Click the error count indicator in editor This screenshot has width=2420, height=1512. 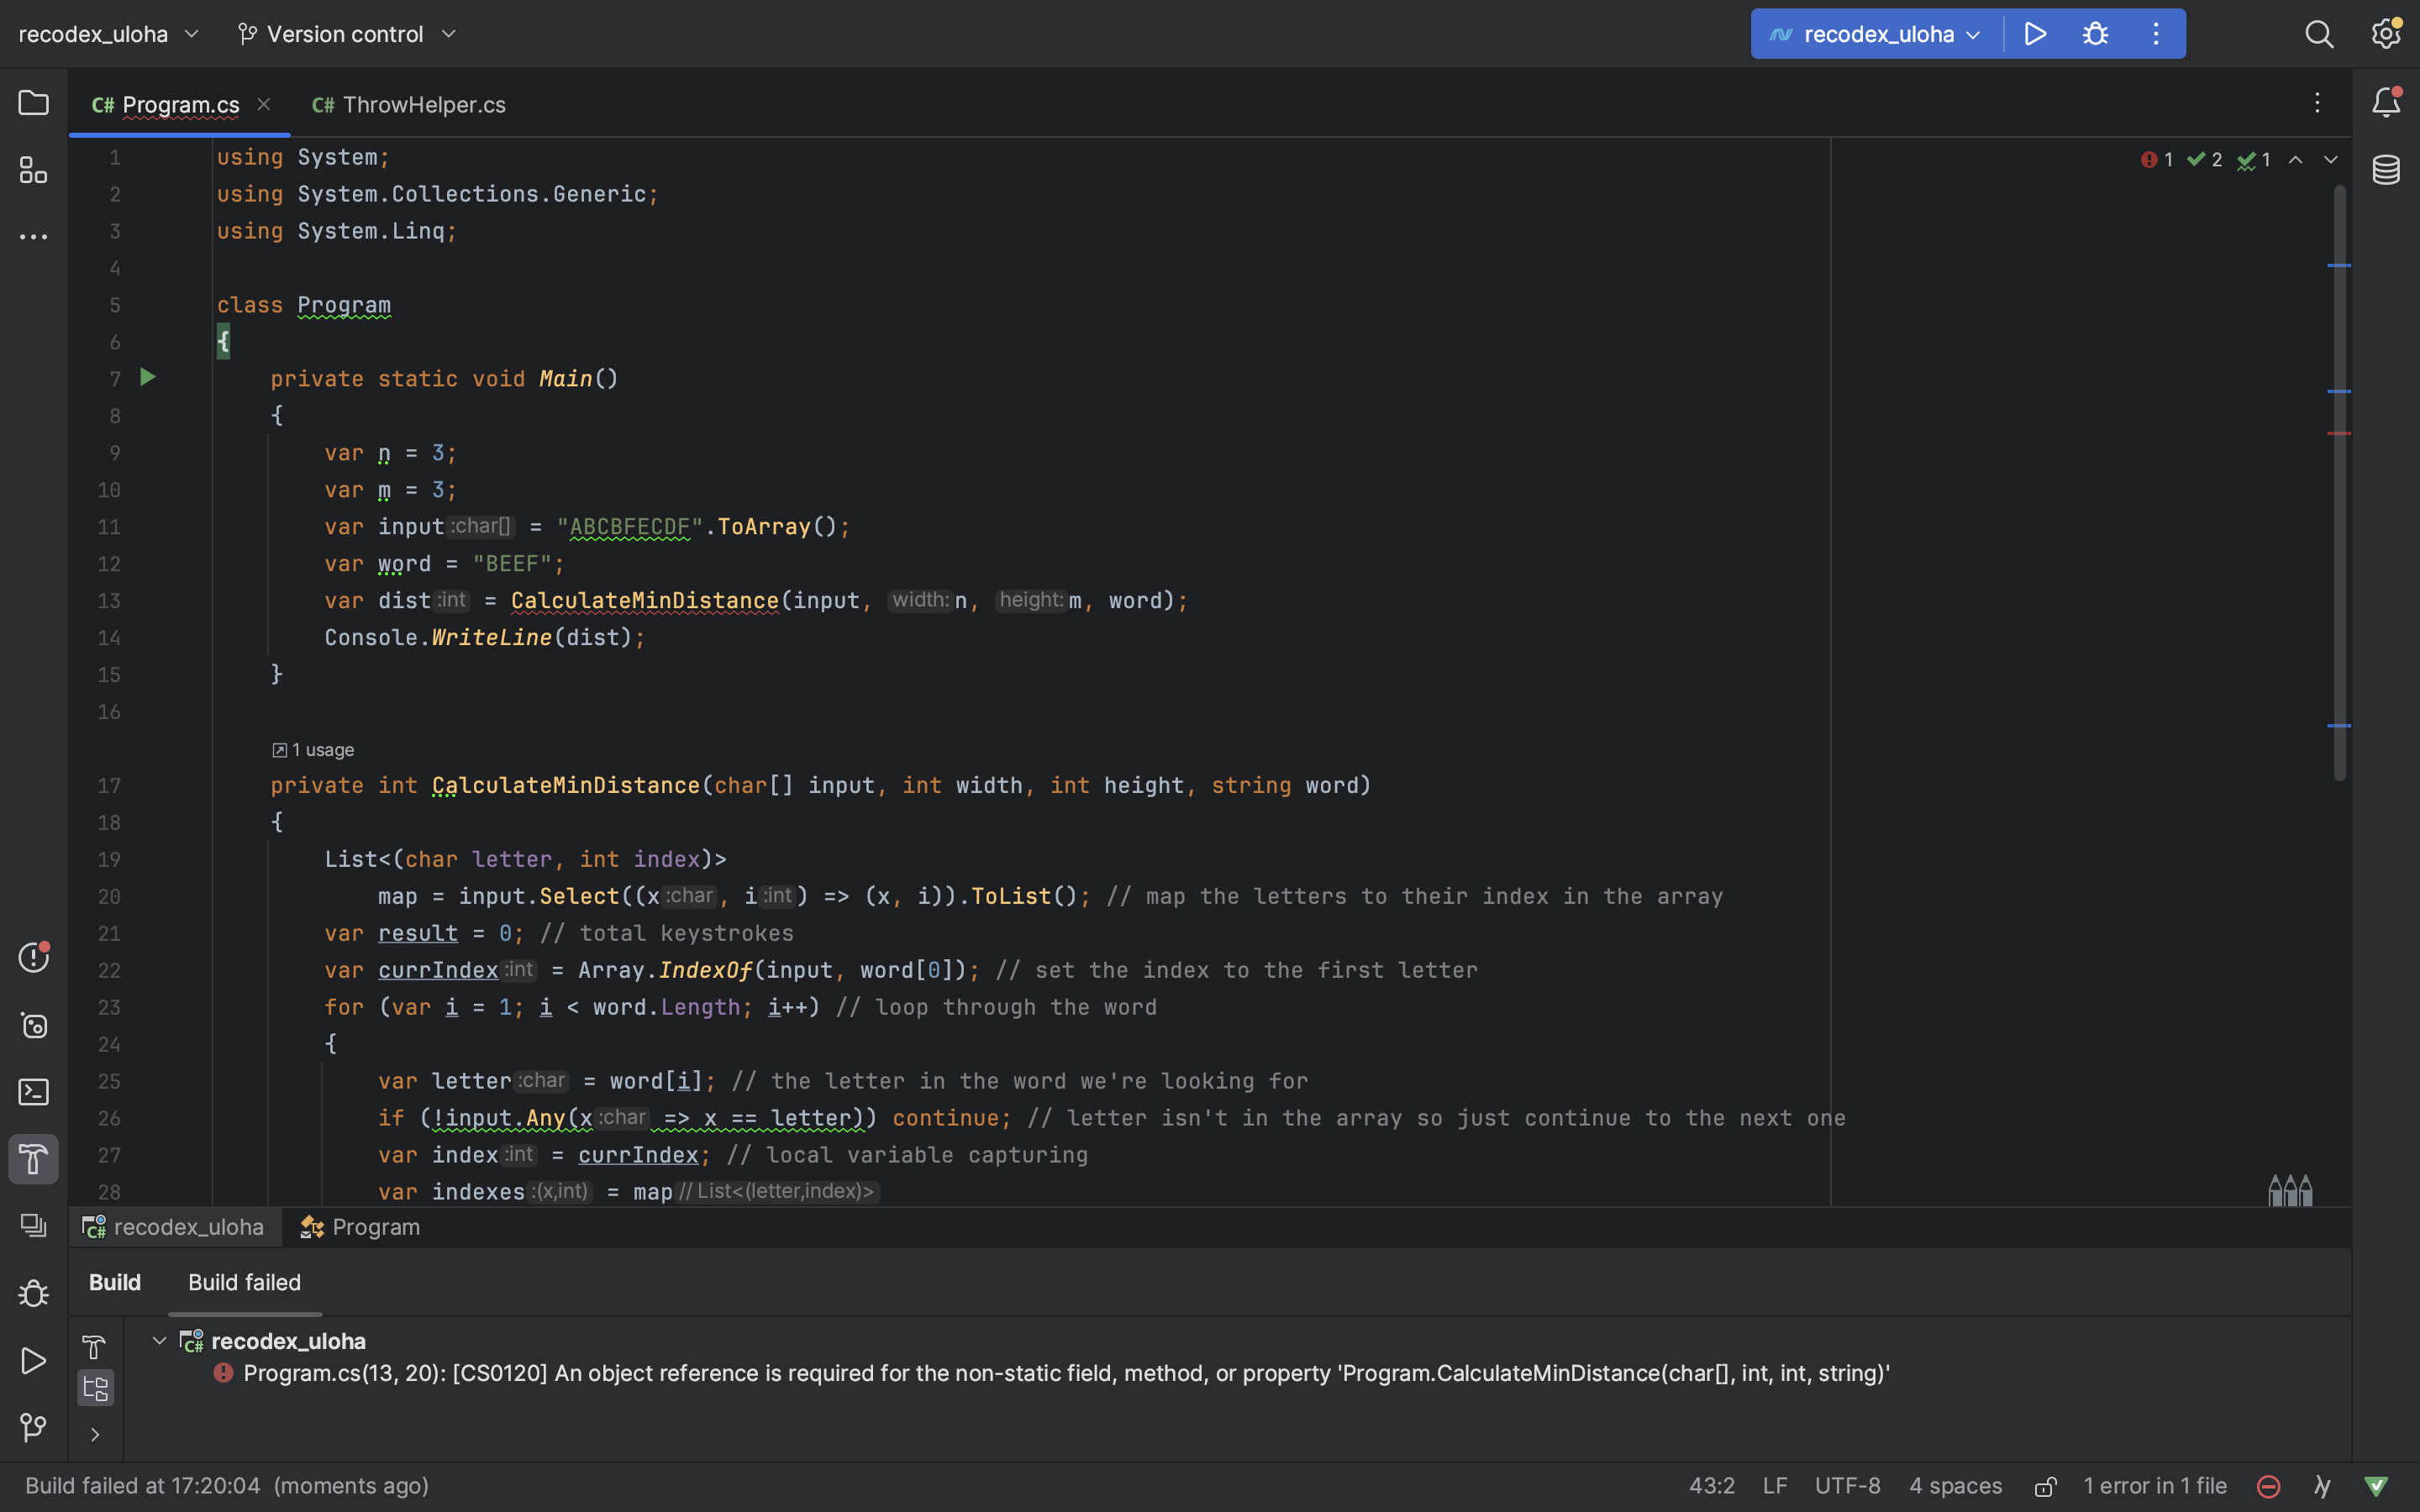pos(2157,160)
